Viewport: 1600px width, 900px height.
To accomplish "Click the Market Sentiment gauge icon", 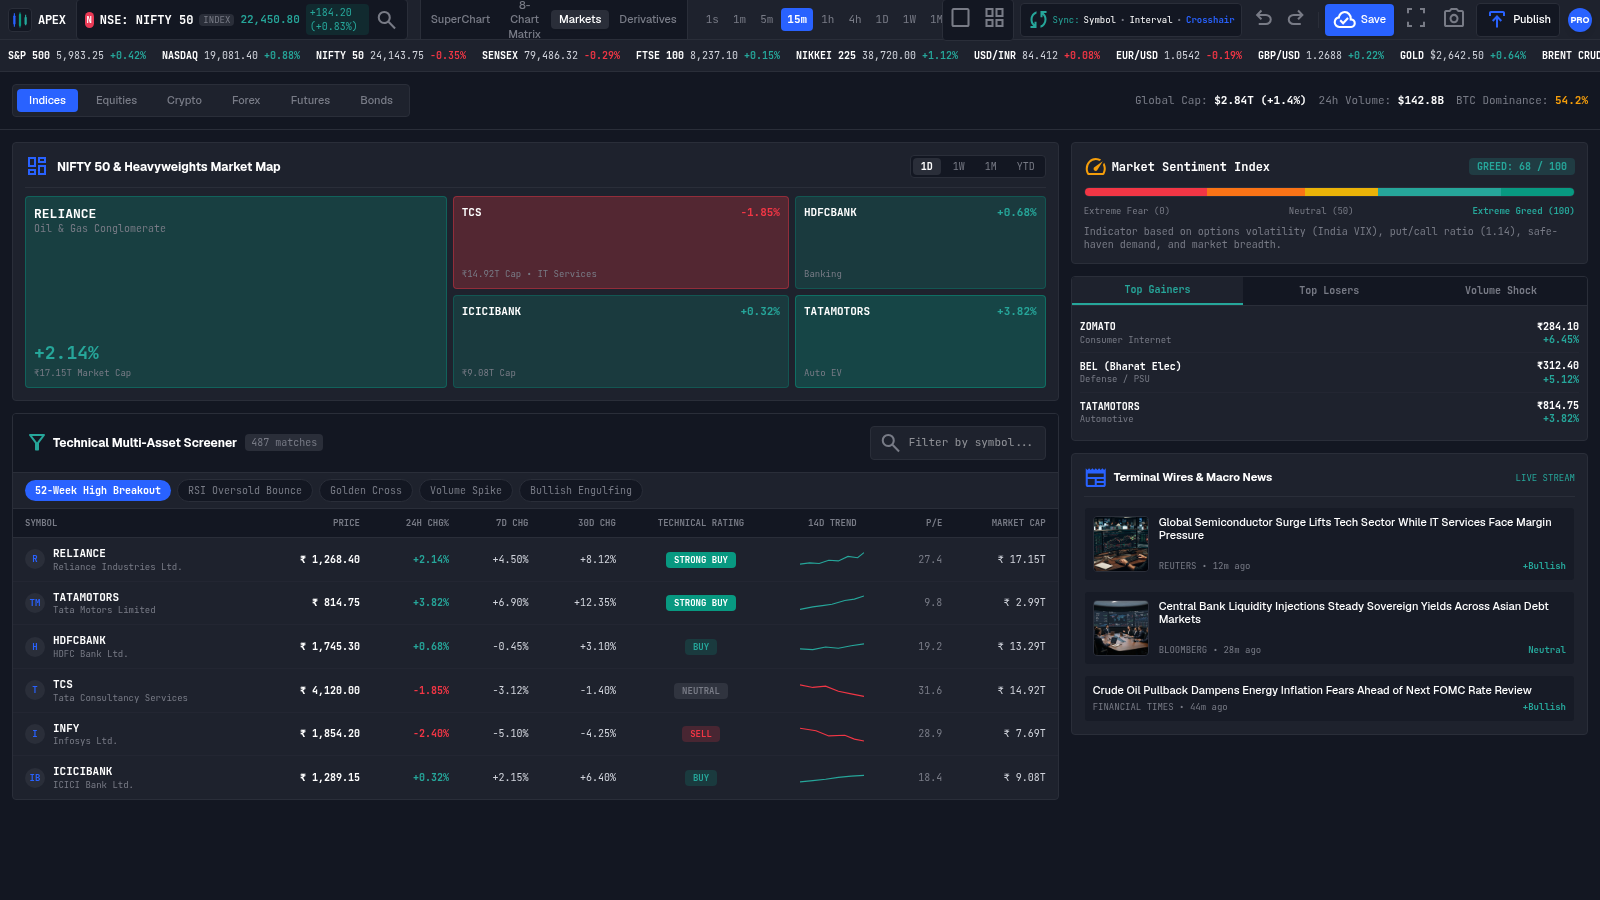I will pyautogui.click(x=1096, y=167).
